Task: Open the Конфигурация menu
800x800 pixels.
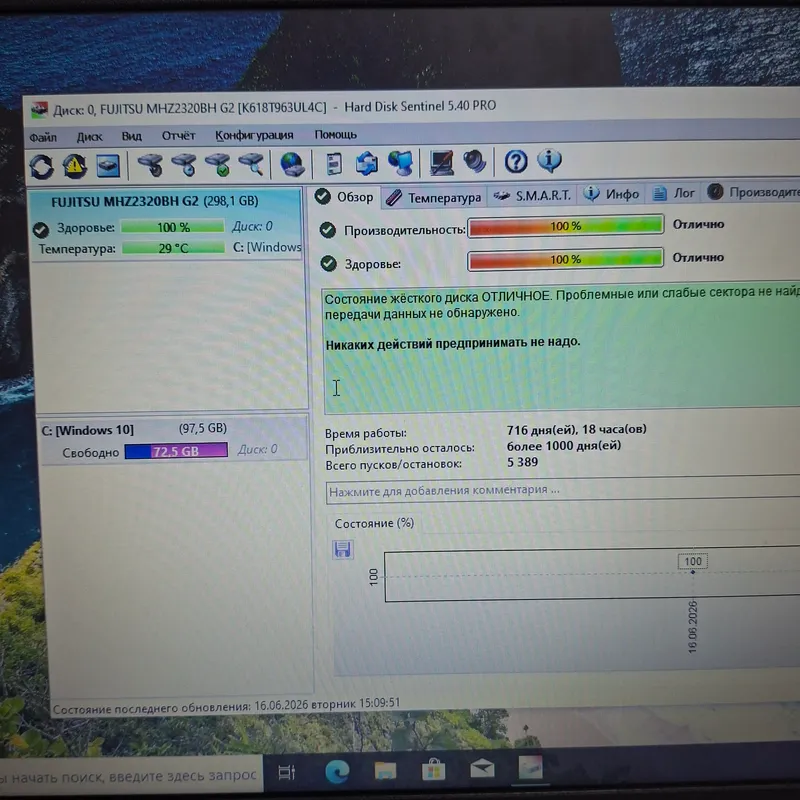Action: [254, 135]
